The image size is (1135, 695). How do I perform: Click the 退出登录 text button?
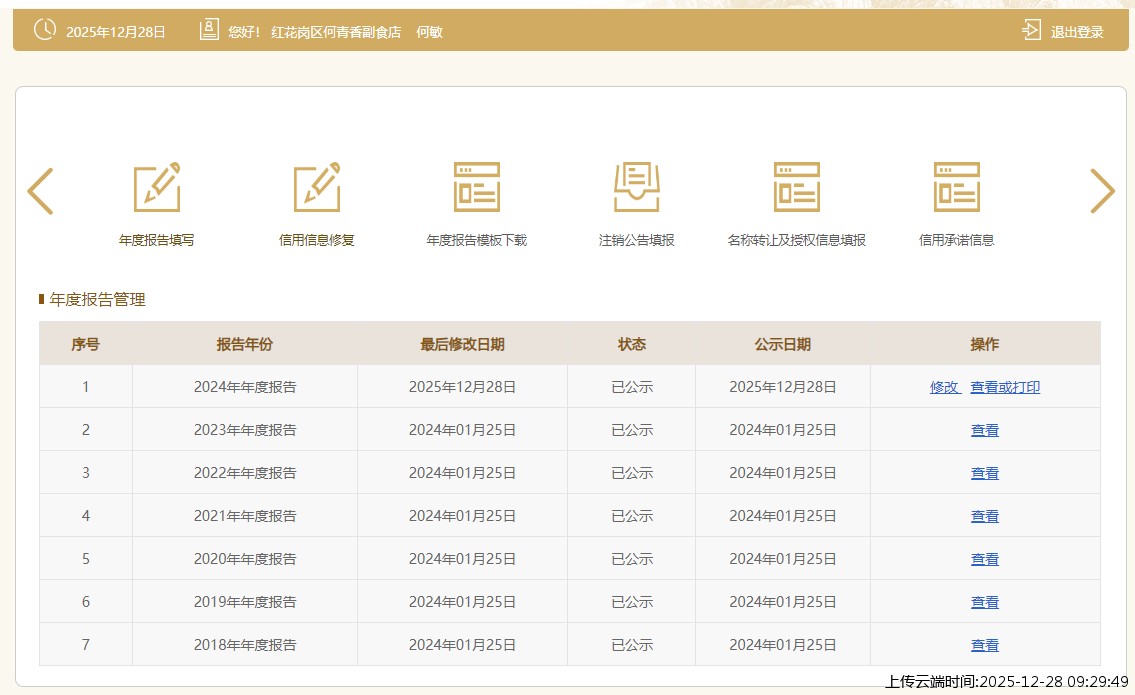point(1077,32)
